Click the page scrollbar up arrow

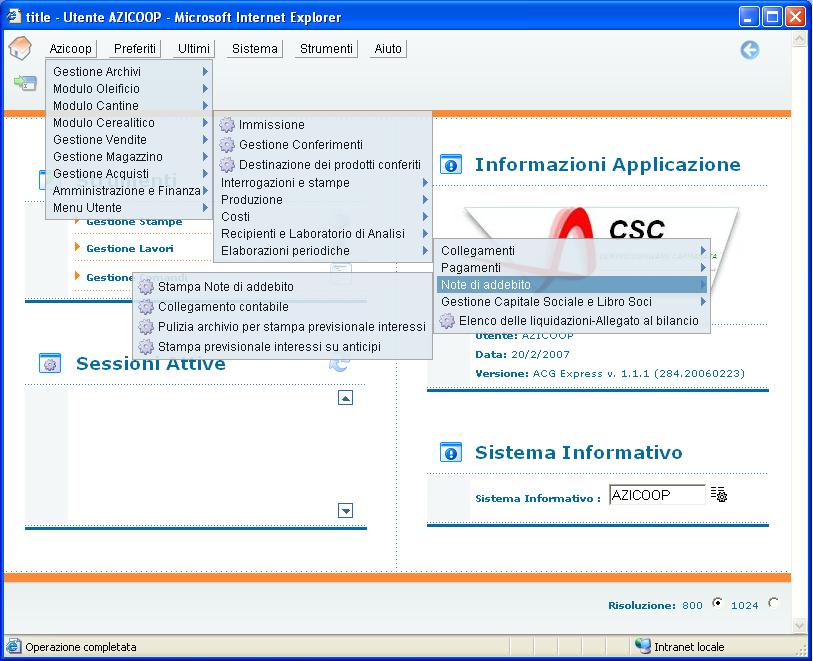[x=799, y=39]
